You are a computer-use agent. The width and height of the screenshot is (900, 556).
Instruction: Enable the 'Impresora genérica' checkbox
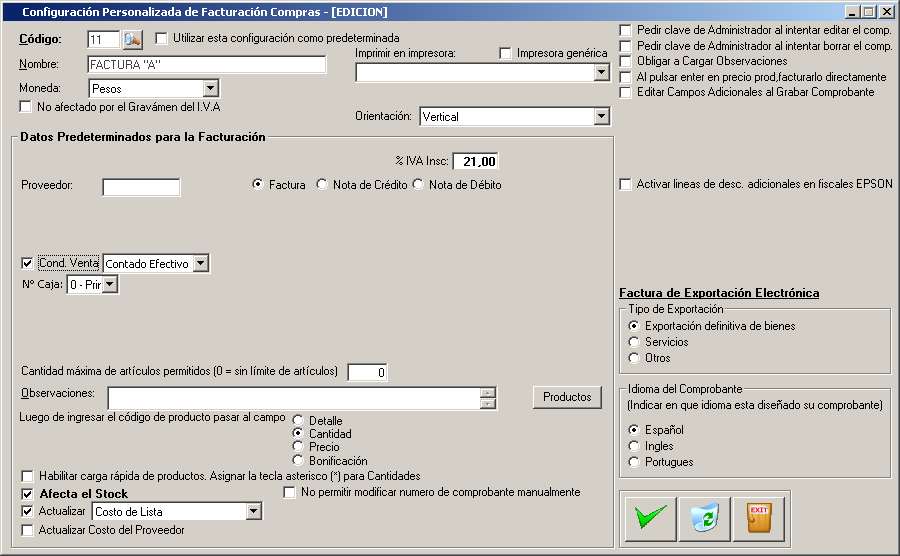pyautogui.click(x=505, y=53)
